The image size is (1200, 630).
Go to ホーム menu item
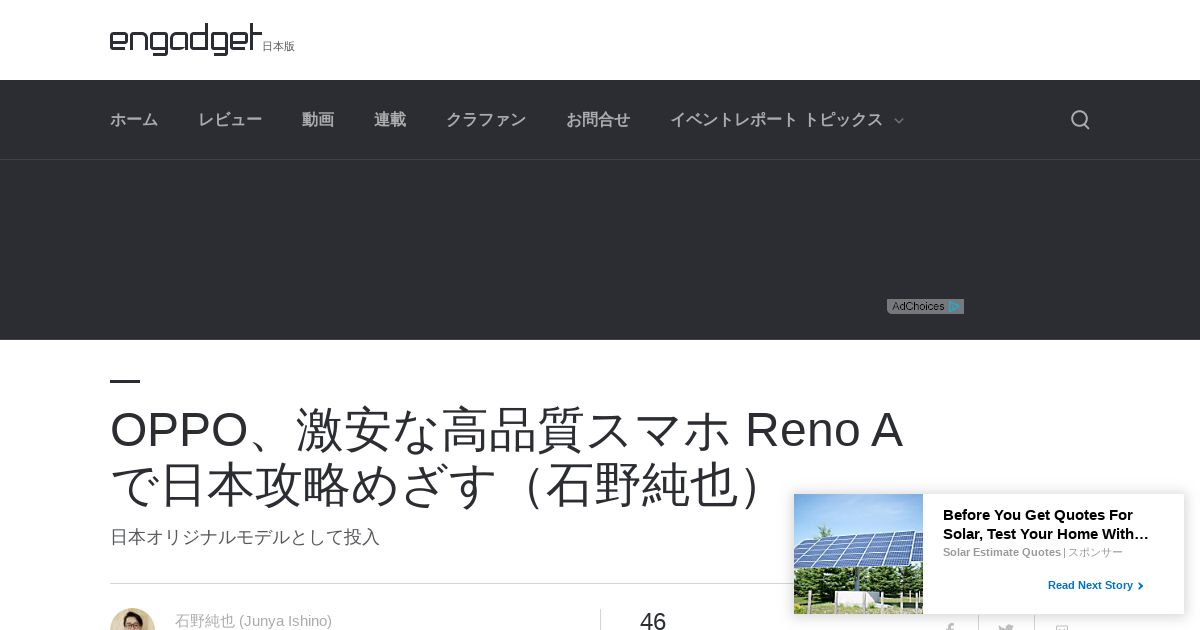[134, 120]
